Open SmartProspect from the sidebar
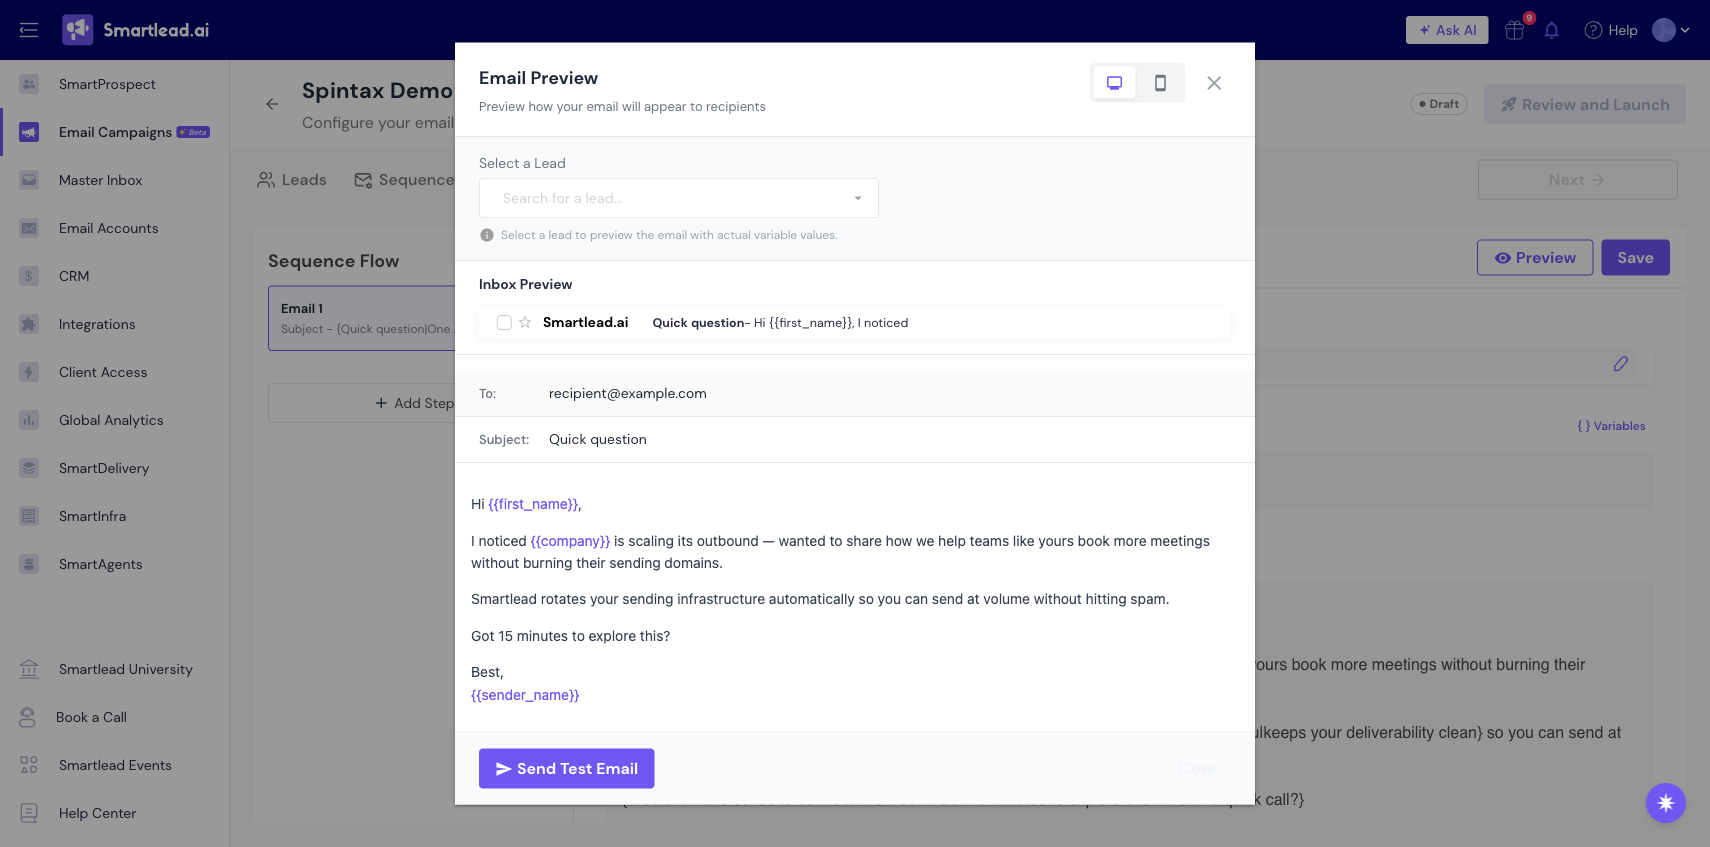Viewport: 1710px width, 847px height. (x=107, y=84)
